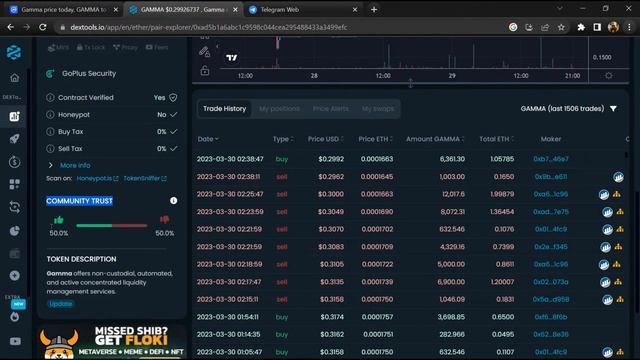
Task: Click the plus circle sidebar icon
Action: coord(15,276)
